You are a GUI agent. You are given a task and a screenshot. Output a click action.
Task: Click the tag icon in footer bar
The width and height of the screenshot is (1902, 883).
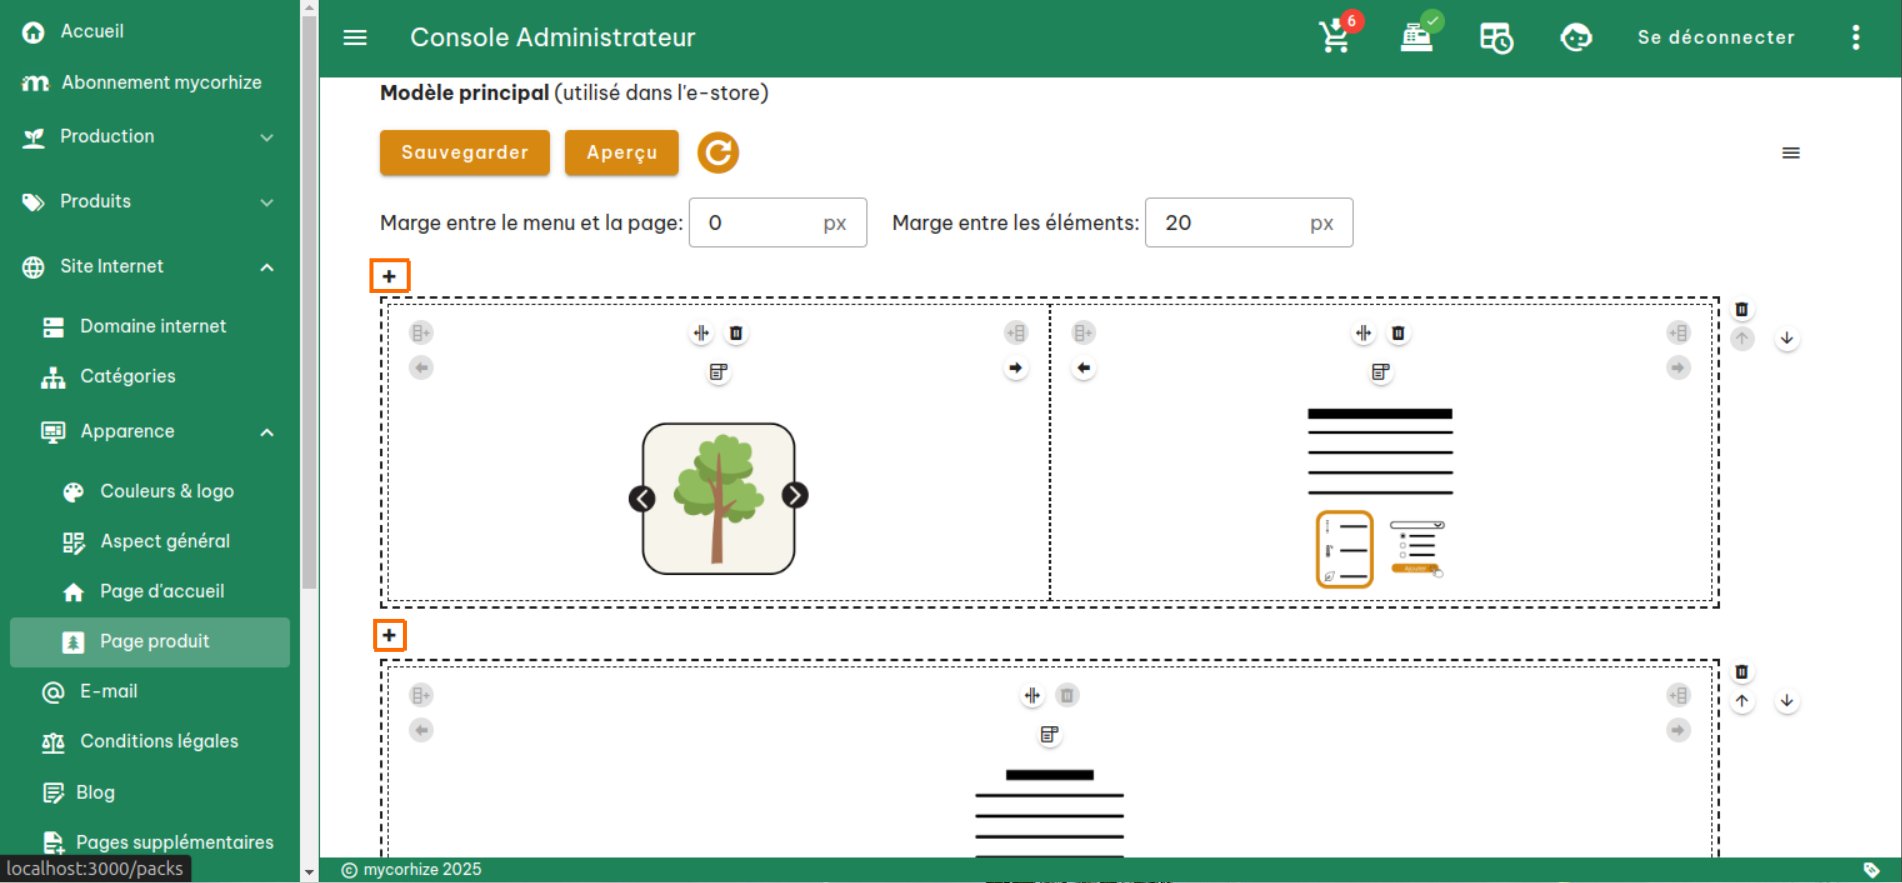pos(1871,870)
